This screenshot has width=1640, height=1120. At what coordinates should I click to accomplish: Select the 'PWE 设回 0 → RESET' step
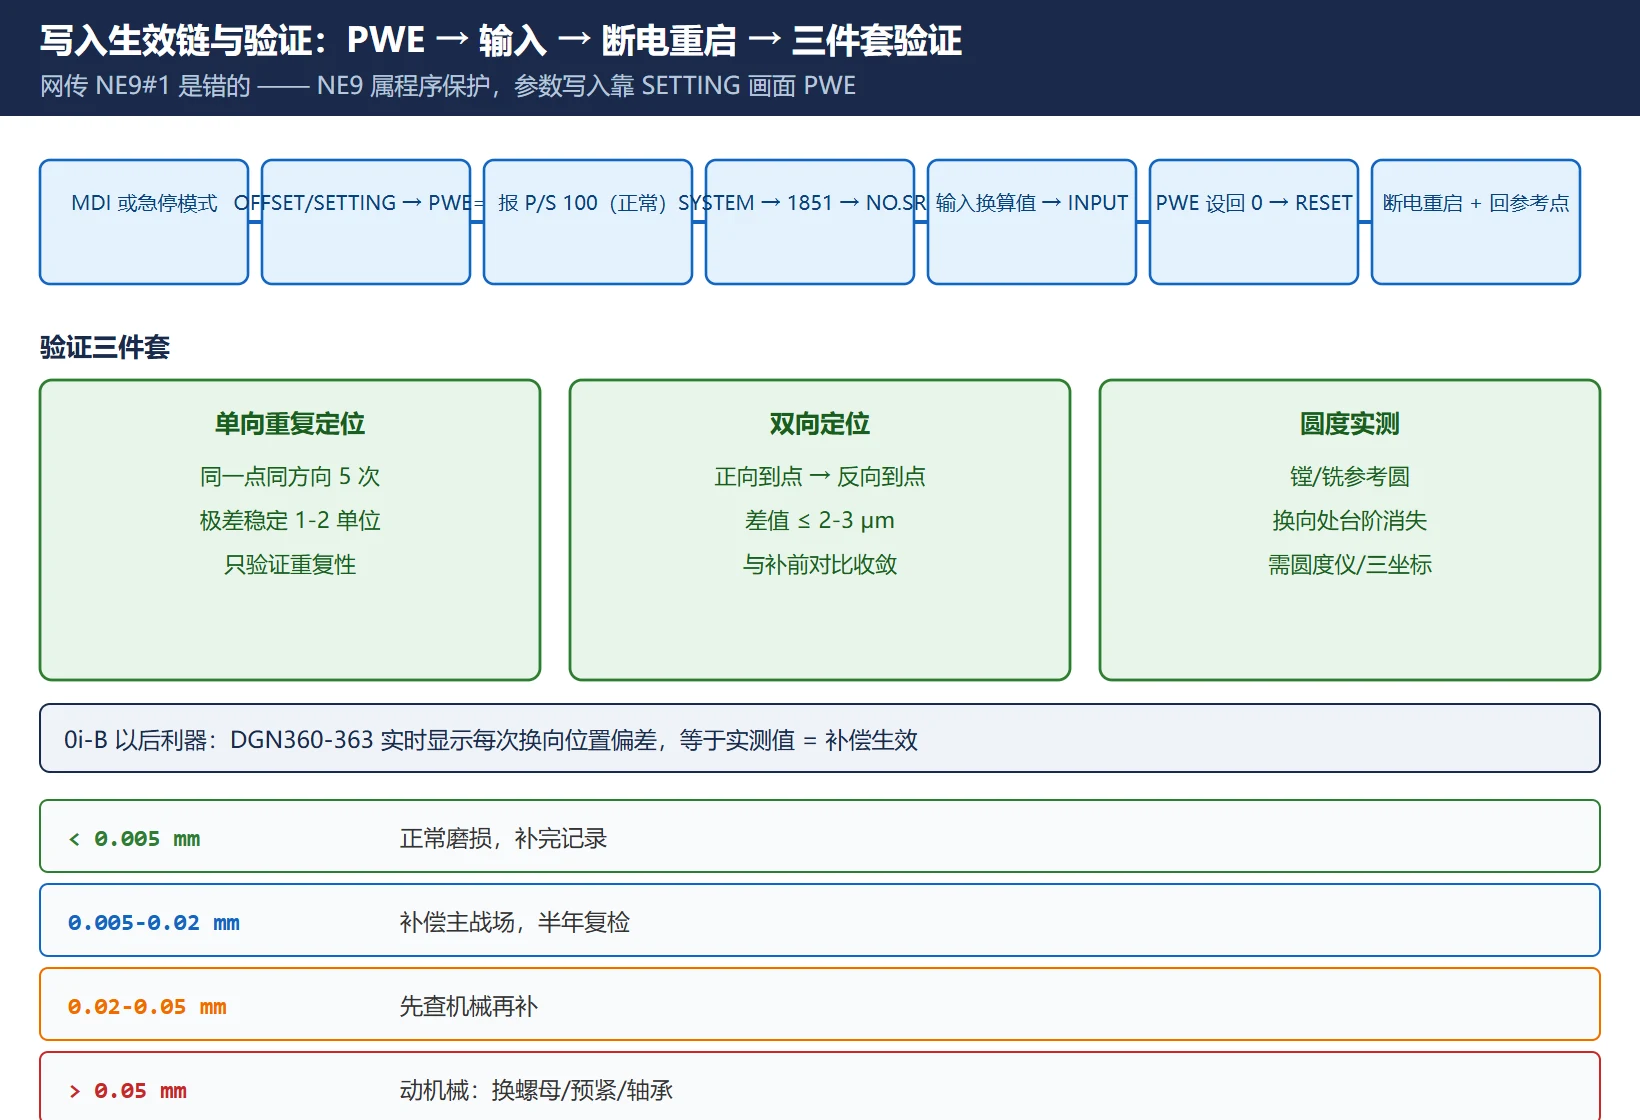[1254, 222]
